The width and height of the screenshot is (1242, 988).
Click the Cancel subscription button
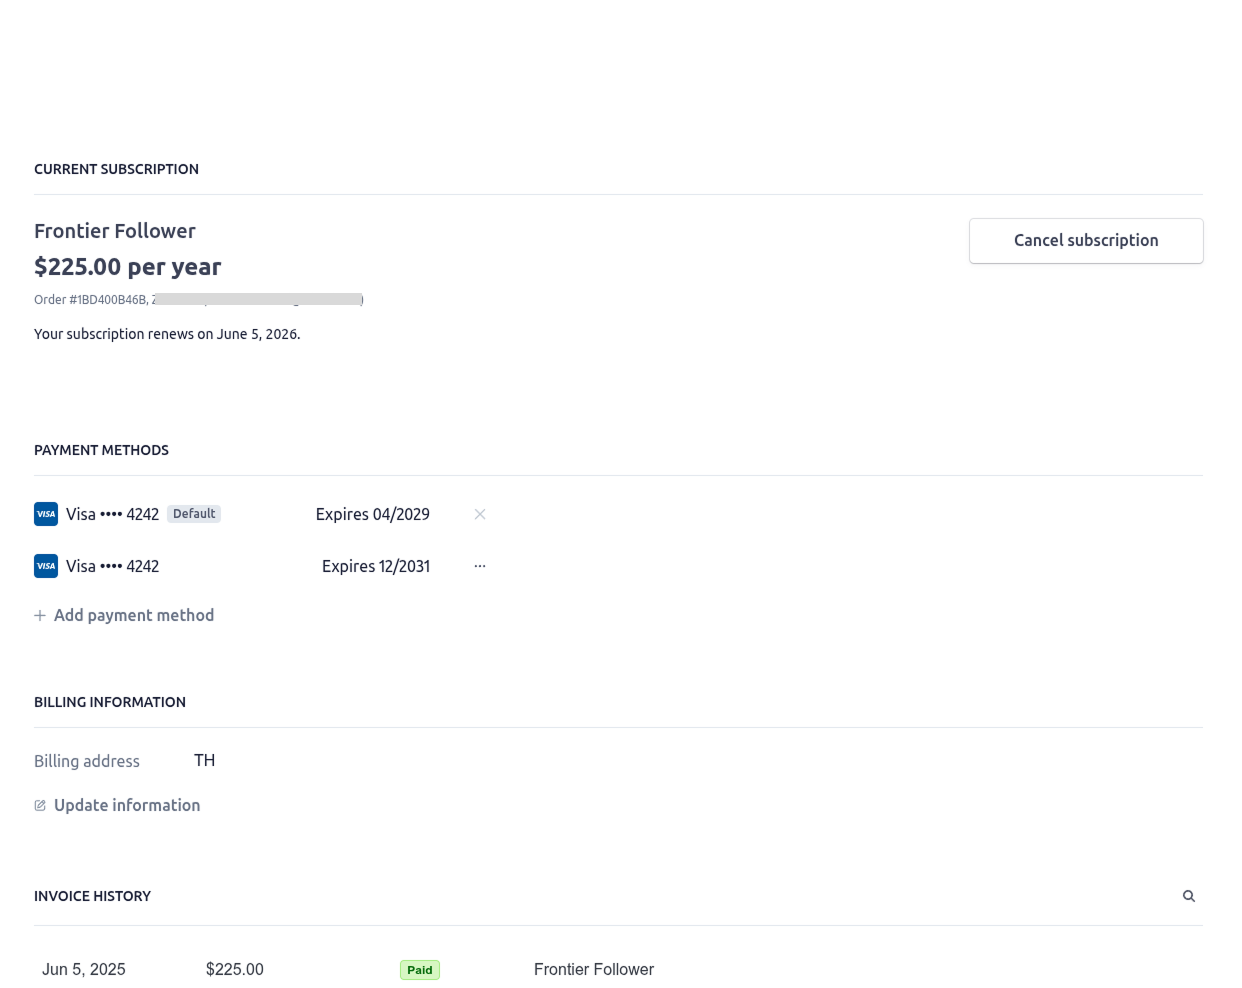pos(1085,241)
